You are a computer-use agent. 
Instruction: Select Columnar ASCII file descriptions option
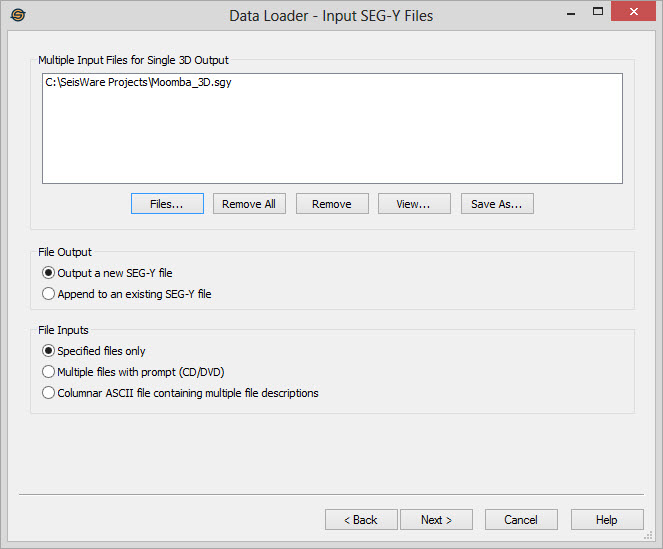(x=48, y=393)
